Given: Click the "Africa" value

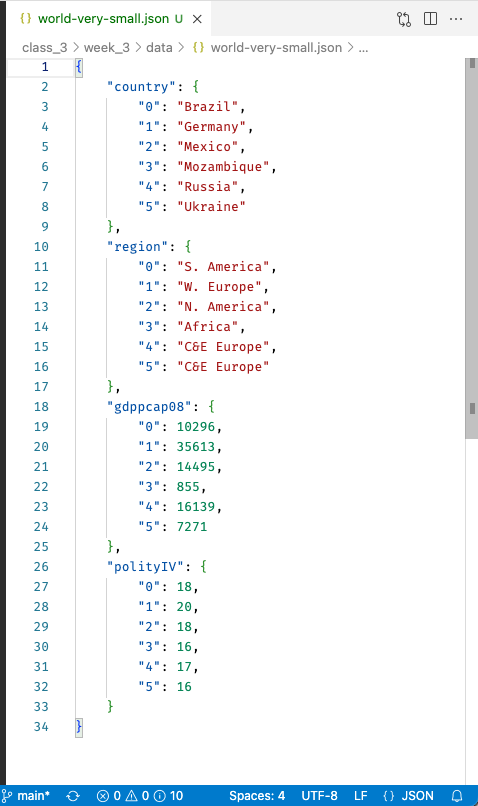Looking at the screenshot, I should tap(208, 327).
